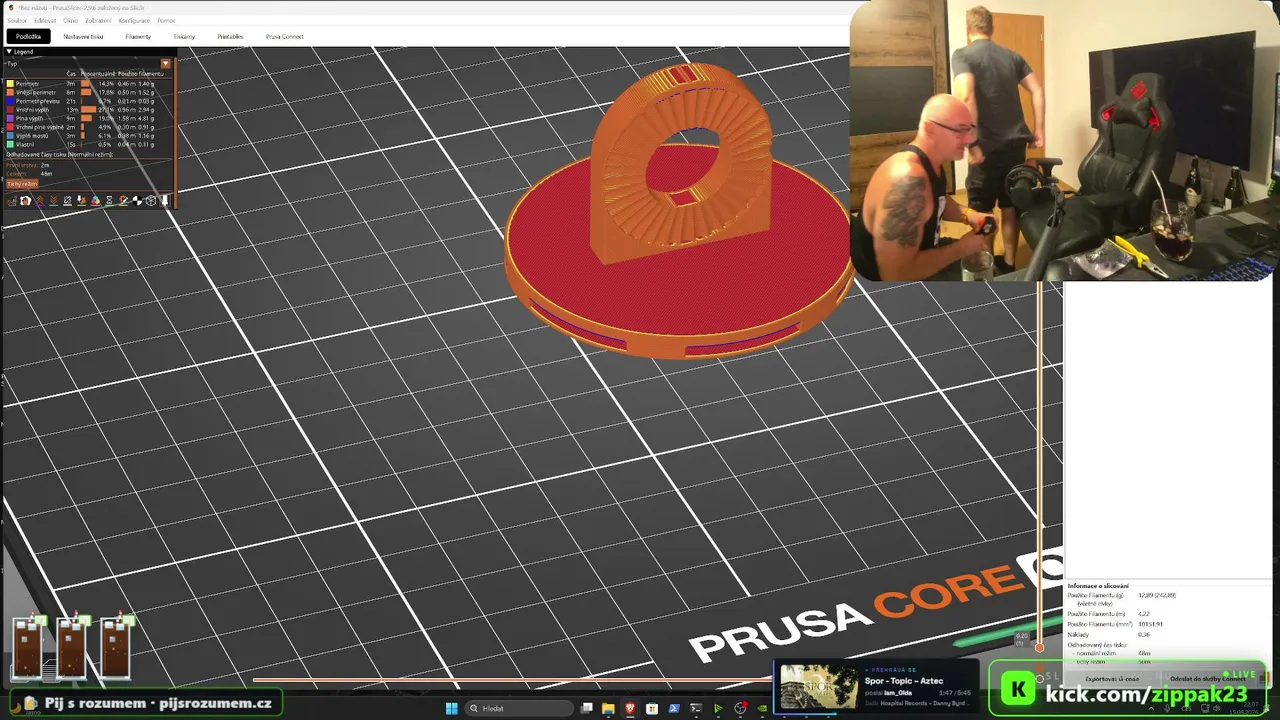This screenshot has width=1280, height=720.
Task: Launch Brave browser from the taskbar
Action: [630, 709]
